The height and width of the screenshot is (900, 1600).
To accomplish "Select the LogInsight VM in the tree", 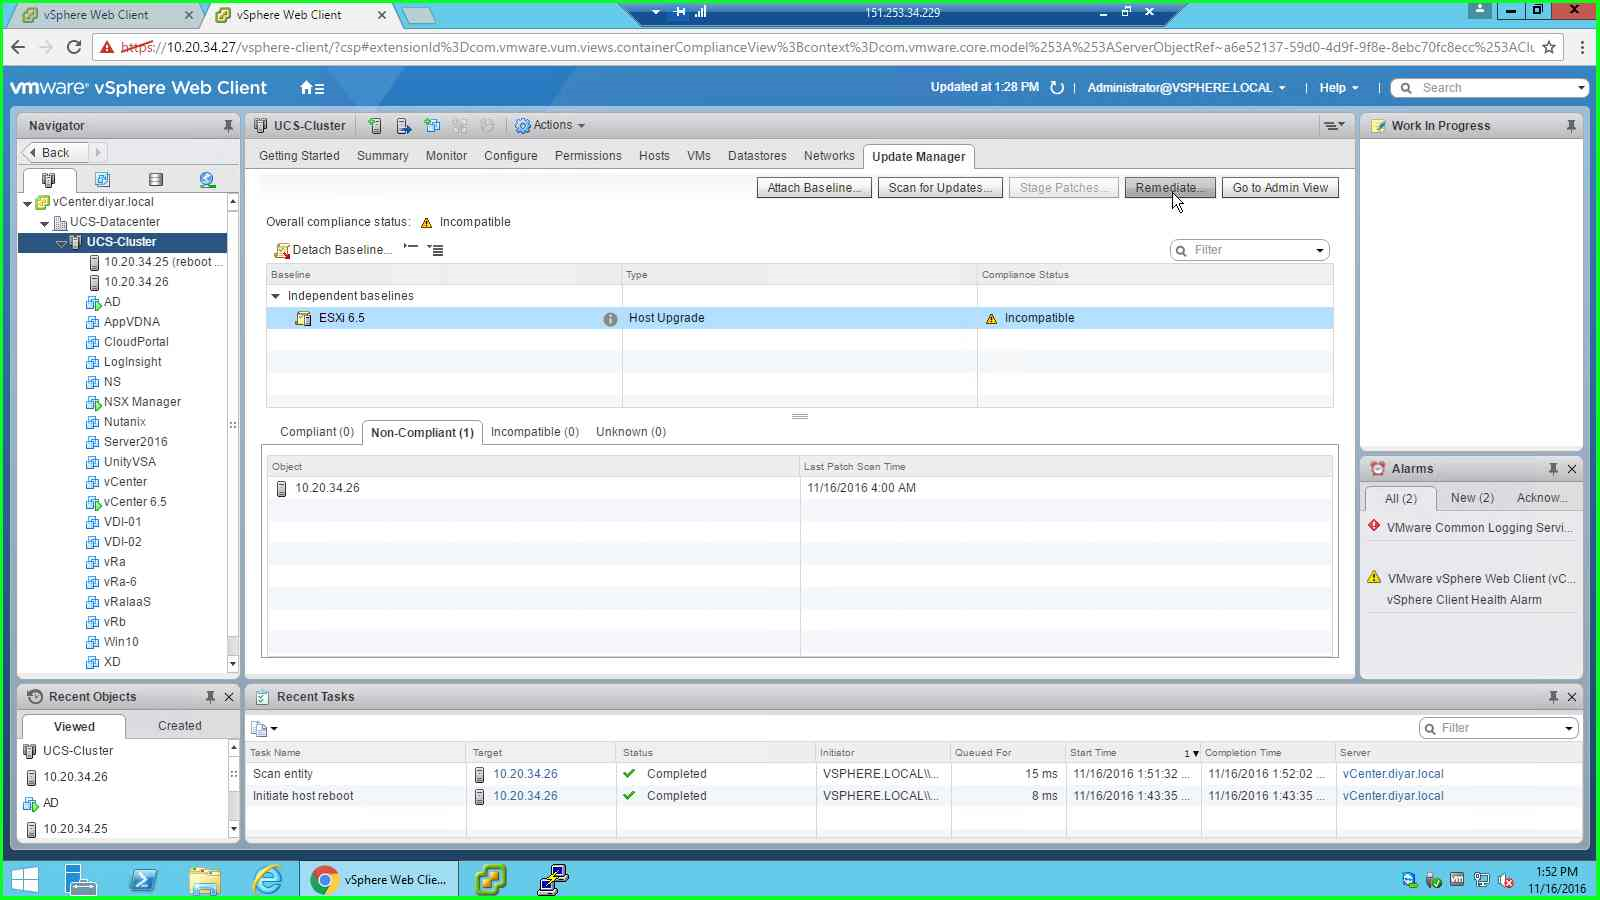I will click(x=132, y=362).
